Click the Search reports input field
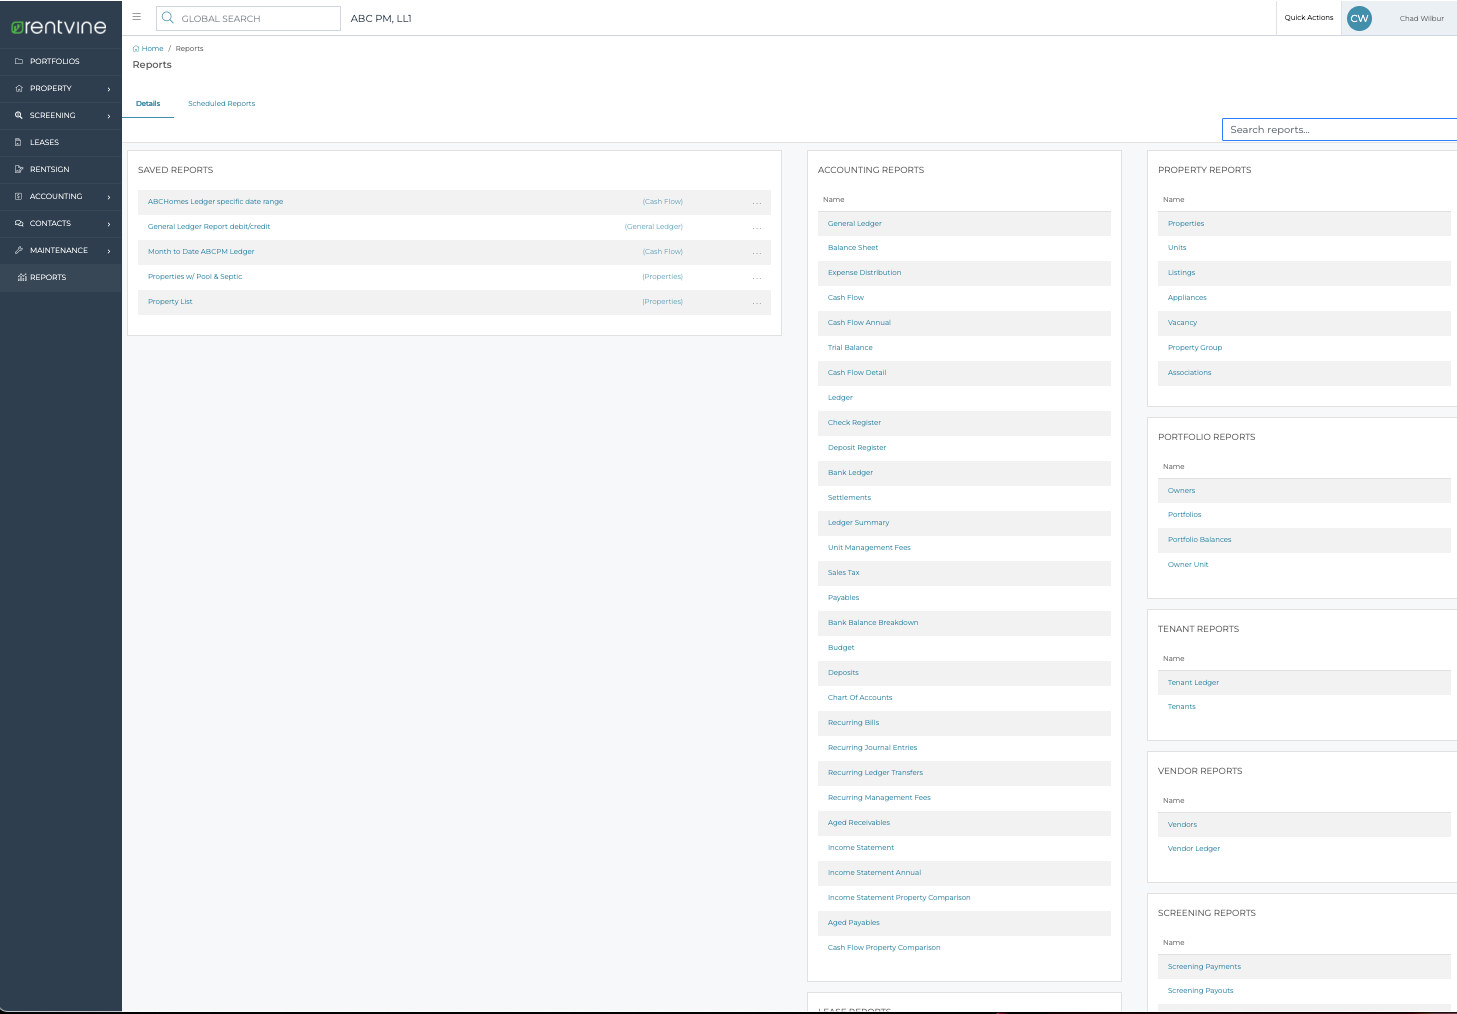The image size is (1457, 1014). (x=1339, y=129)
